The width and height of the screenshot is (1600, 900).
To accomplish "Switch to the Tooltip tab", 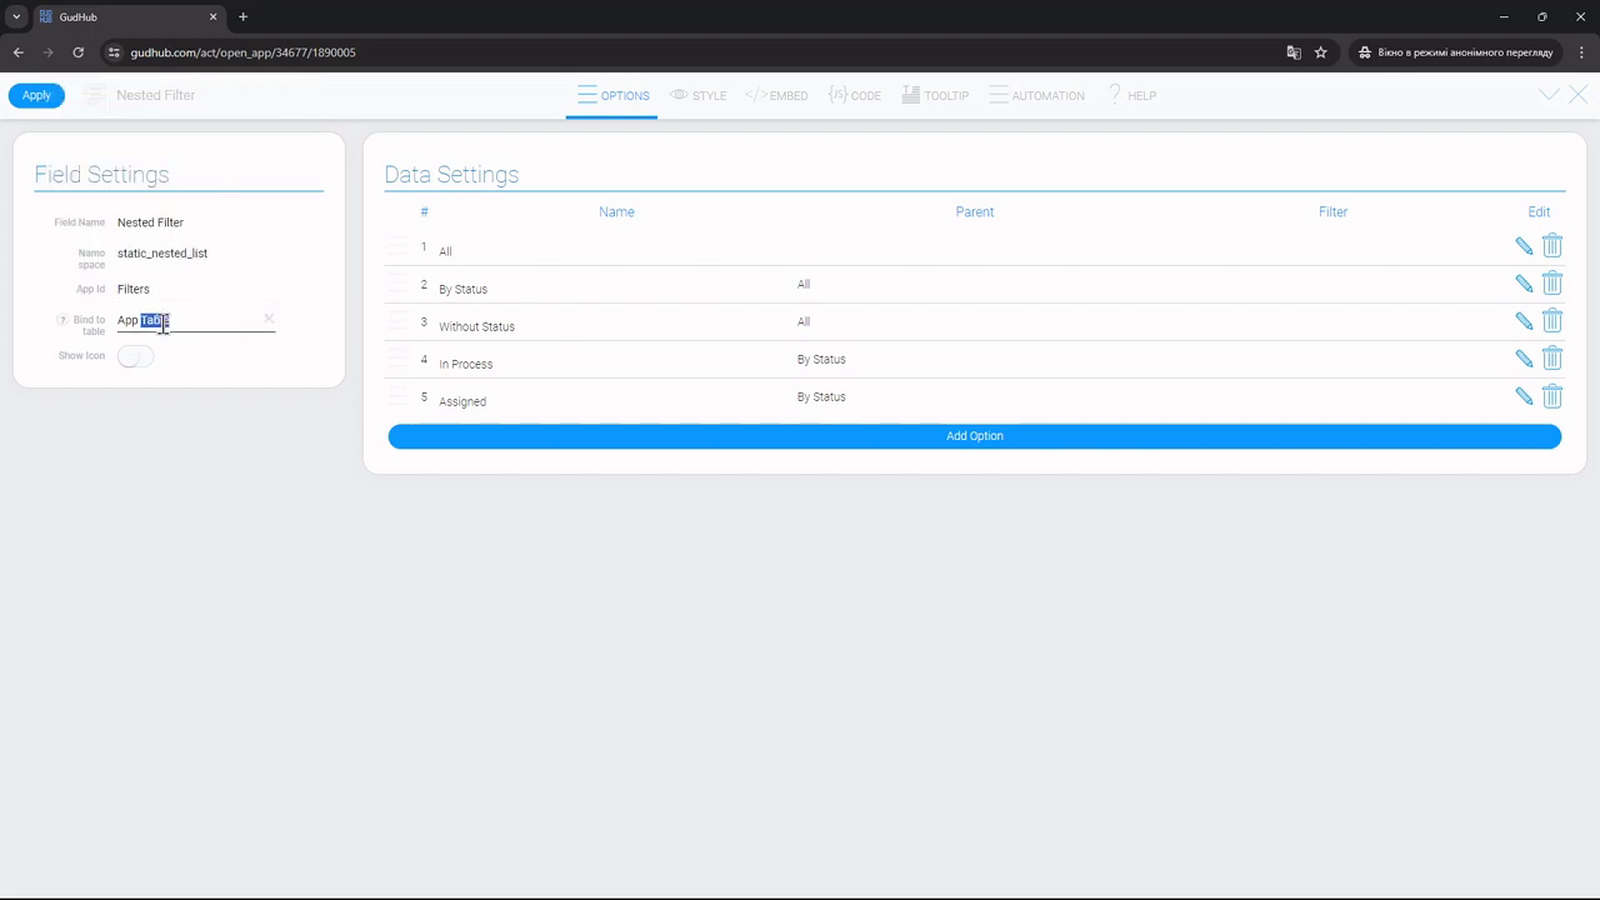I will pyautogui.click(x=935, y=95).
